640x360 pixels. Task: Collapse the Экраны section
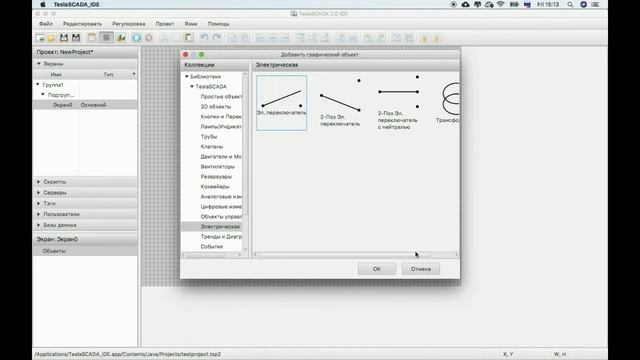click(x=39, y=64)
